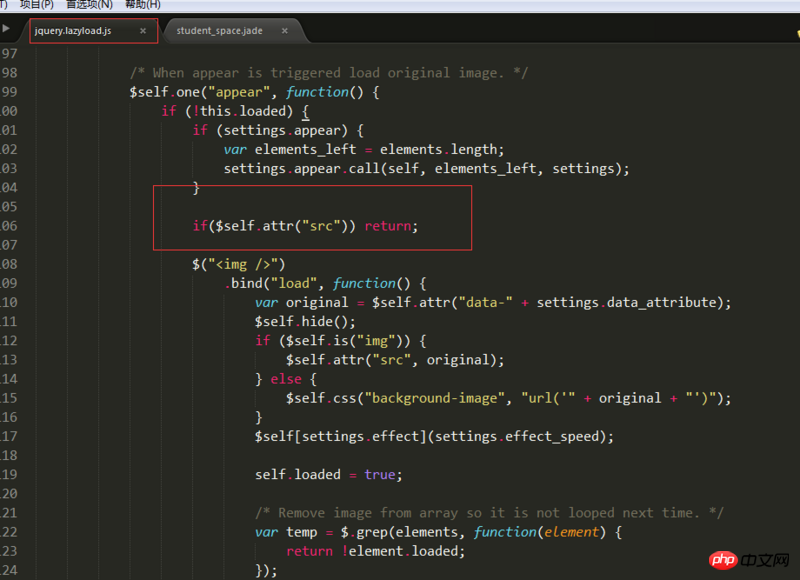800x580 pixels.
Task: Click 'return !element.loaded;' statement
Action: coord(376,551)
